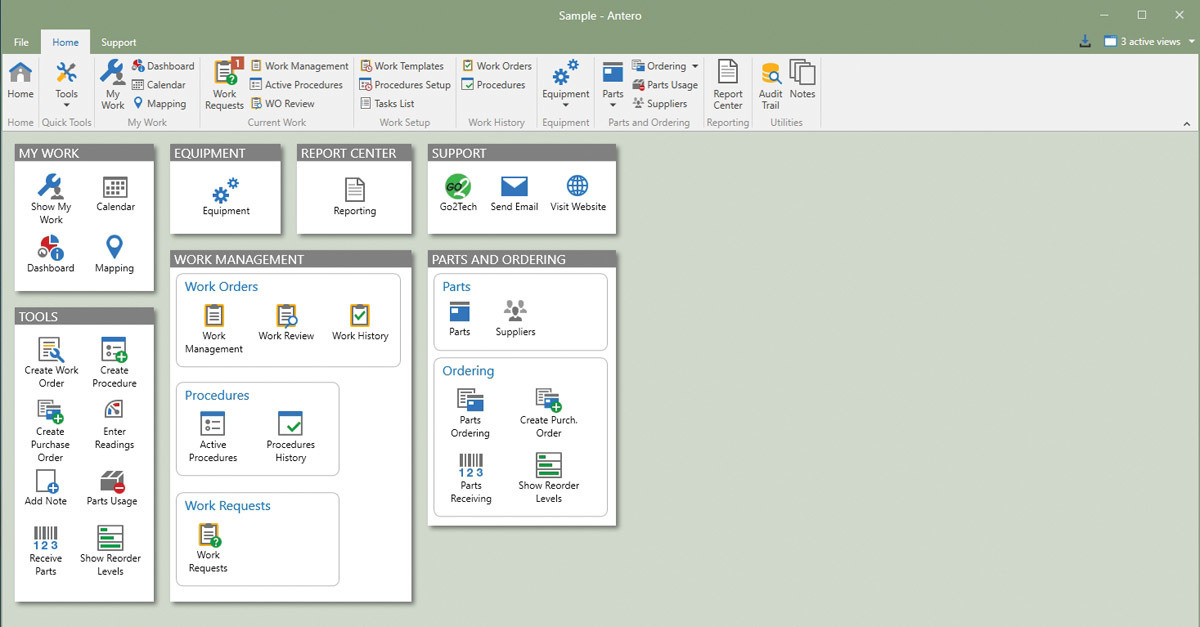Launch Create Purchase Order in Tools panel
This screenshot has height=627, width=1200.
point(50,430)
